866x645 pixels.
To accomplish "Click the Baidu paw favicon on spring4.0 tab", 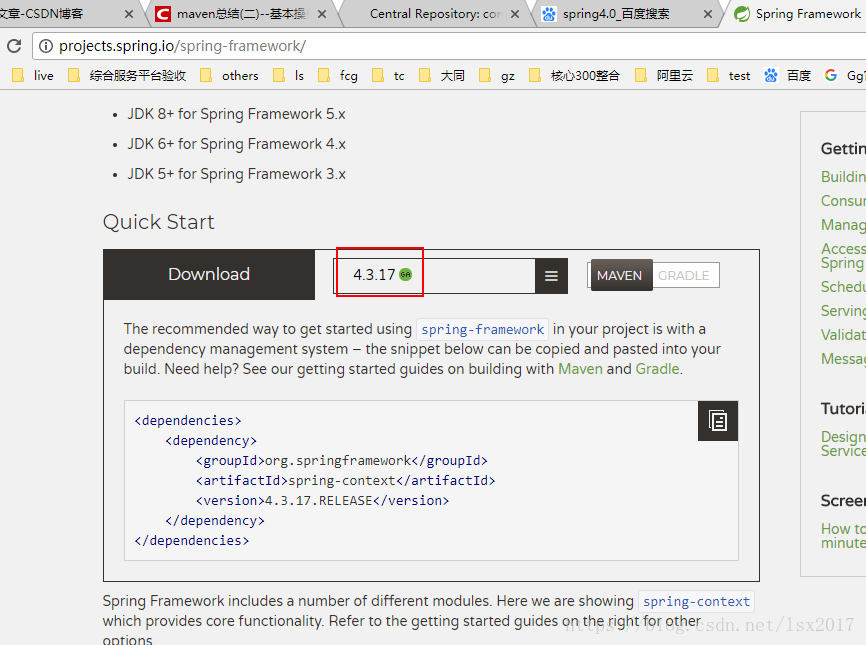I will click(x=548, y=14).
